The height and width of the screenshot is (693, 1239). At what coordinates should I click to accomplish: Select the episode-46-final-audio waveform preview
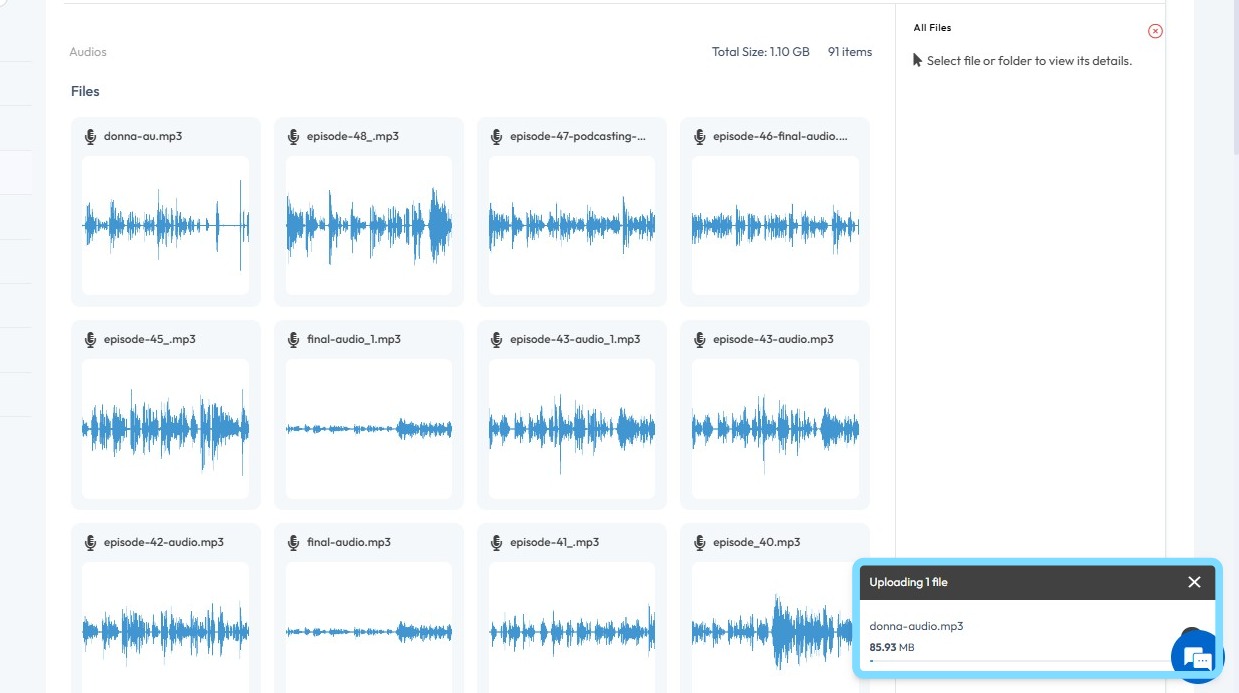click(775, 225)
